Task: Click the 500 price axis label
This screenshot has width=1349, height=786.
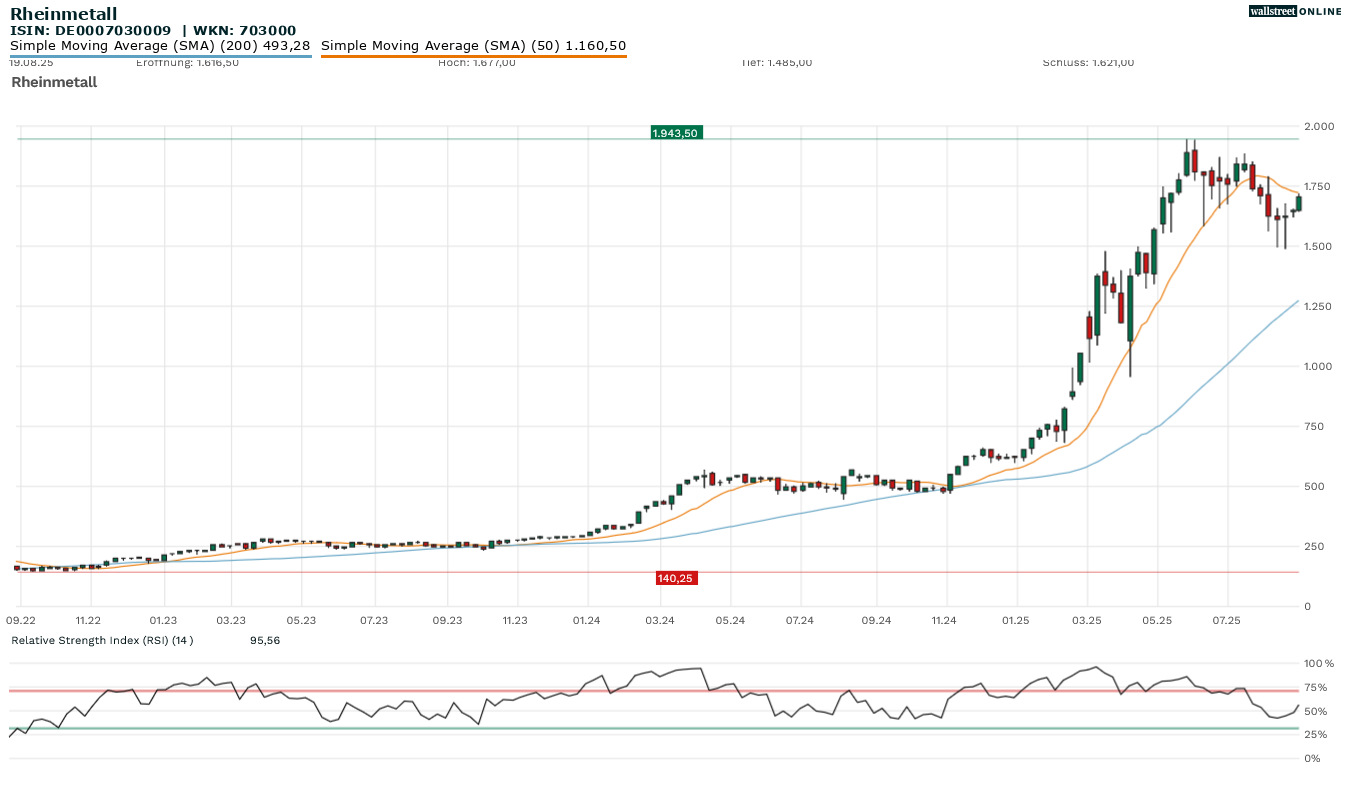Action: pos(1314,486)
